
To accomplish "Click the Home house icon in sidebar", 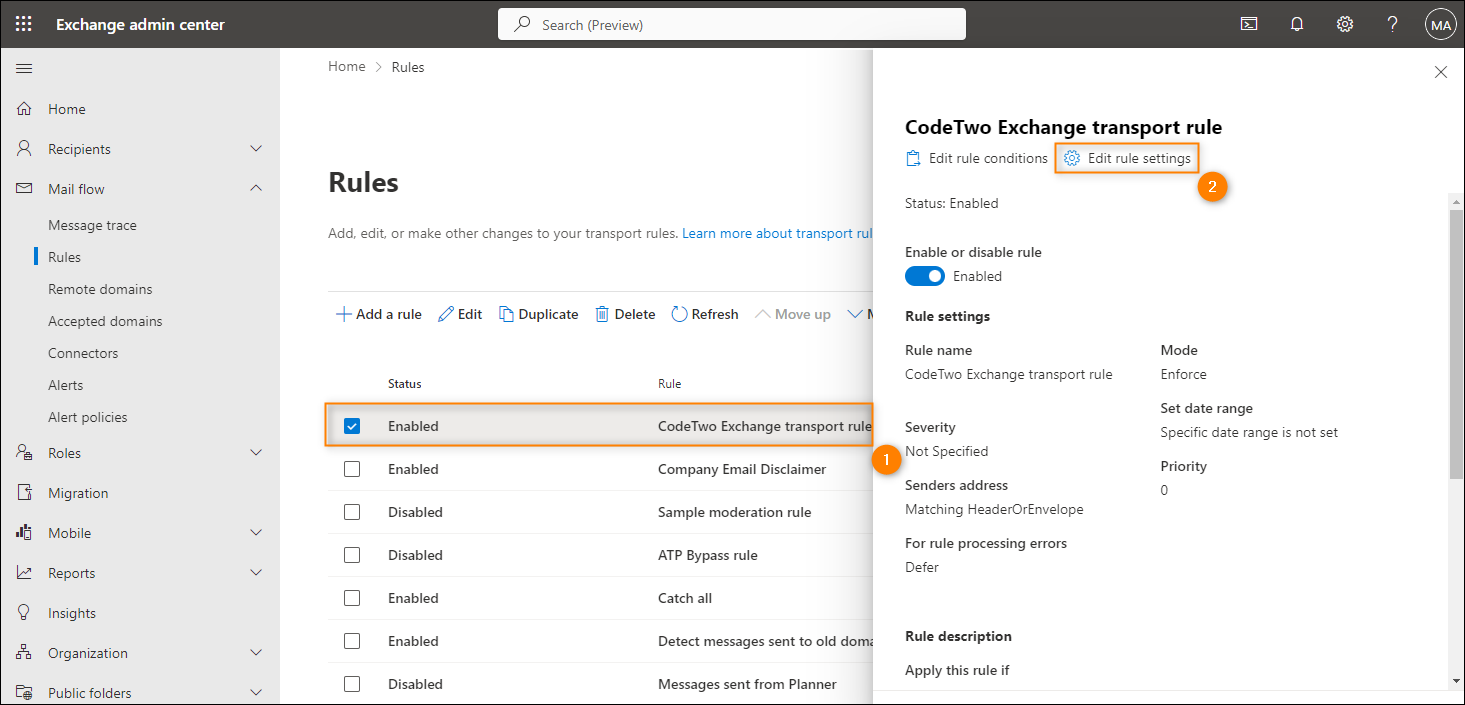I will 24,109.
